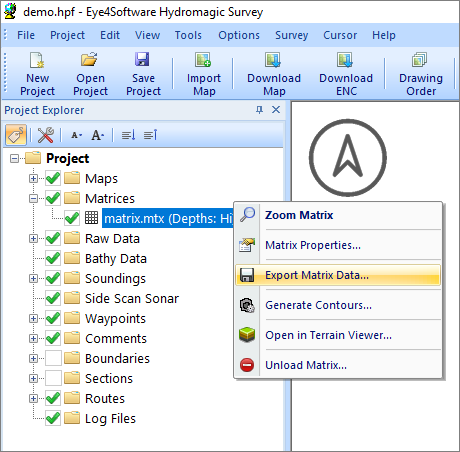Click the Import Map toolbar icon
Screen dimensions: 460x452
click(x=203, y=60)
